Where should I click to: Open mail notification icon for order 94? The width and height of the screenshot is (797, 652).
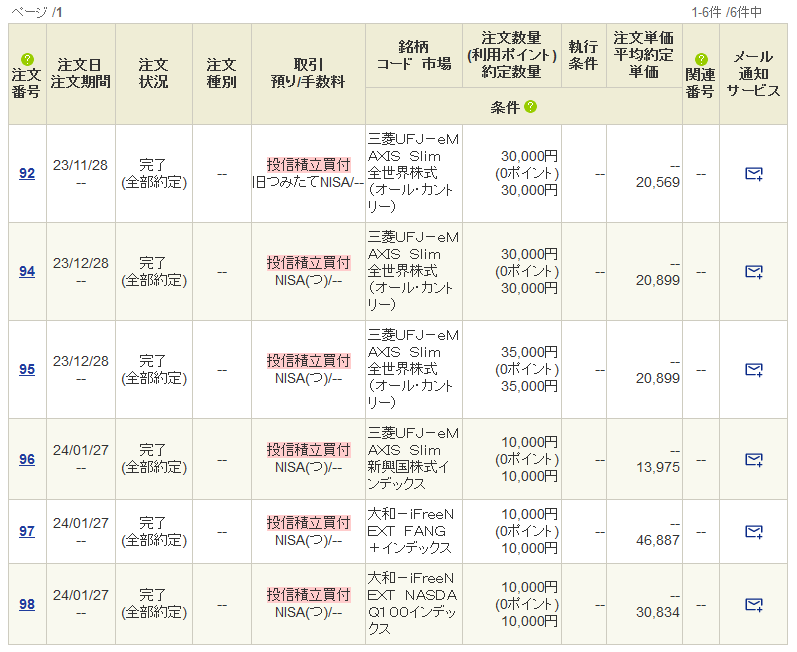753,272
